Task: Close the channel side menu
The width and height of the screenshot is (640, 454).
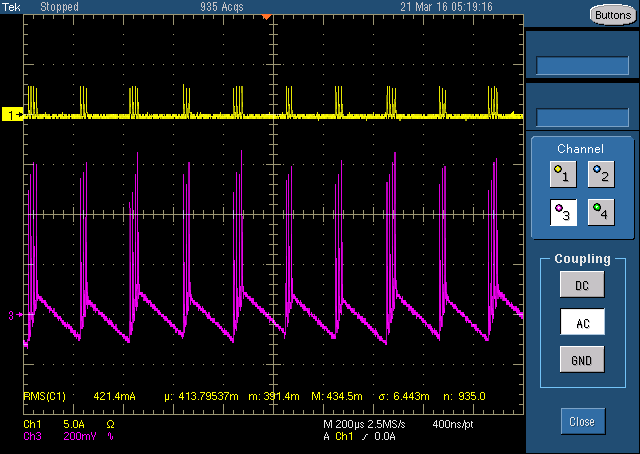Action: 582,421
